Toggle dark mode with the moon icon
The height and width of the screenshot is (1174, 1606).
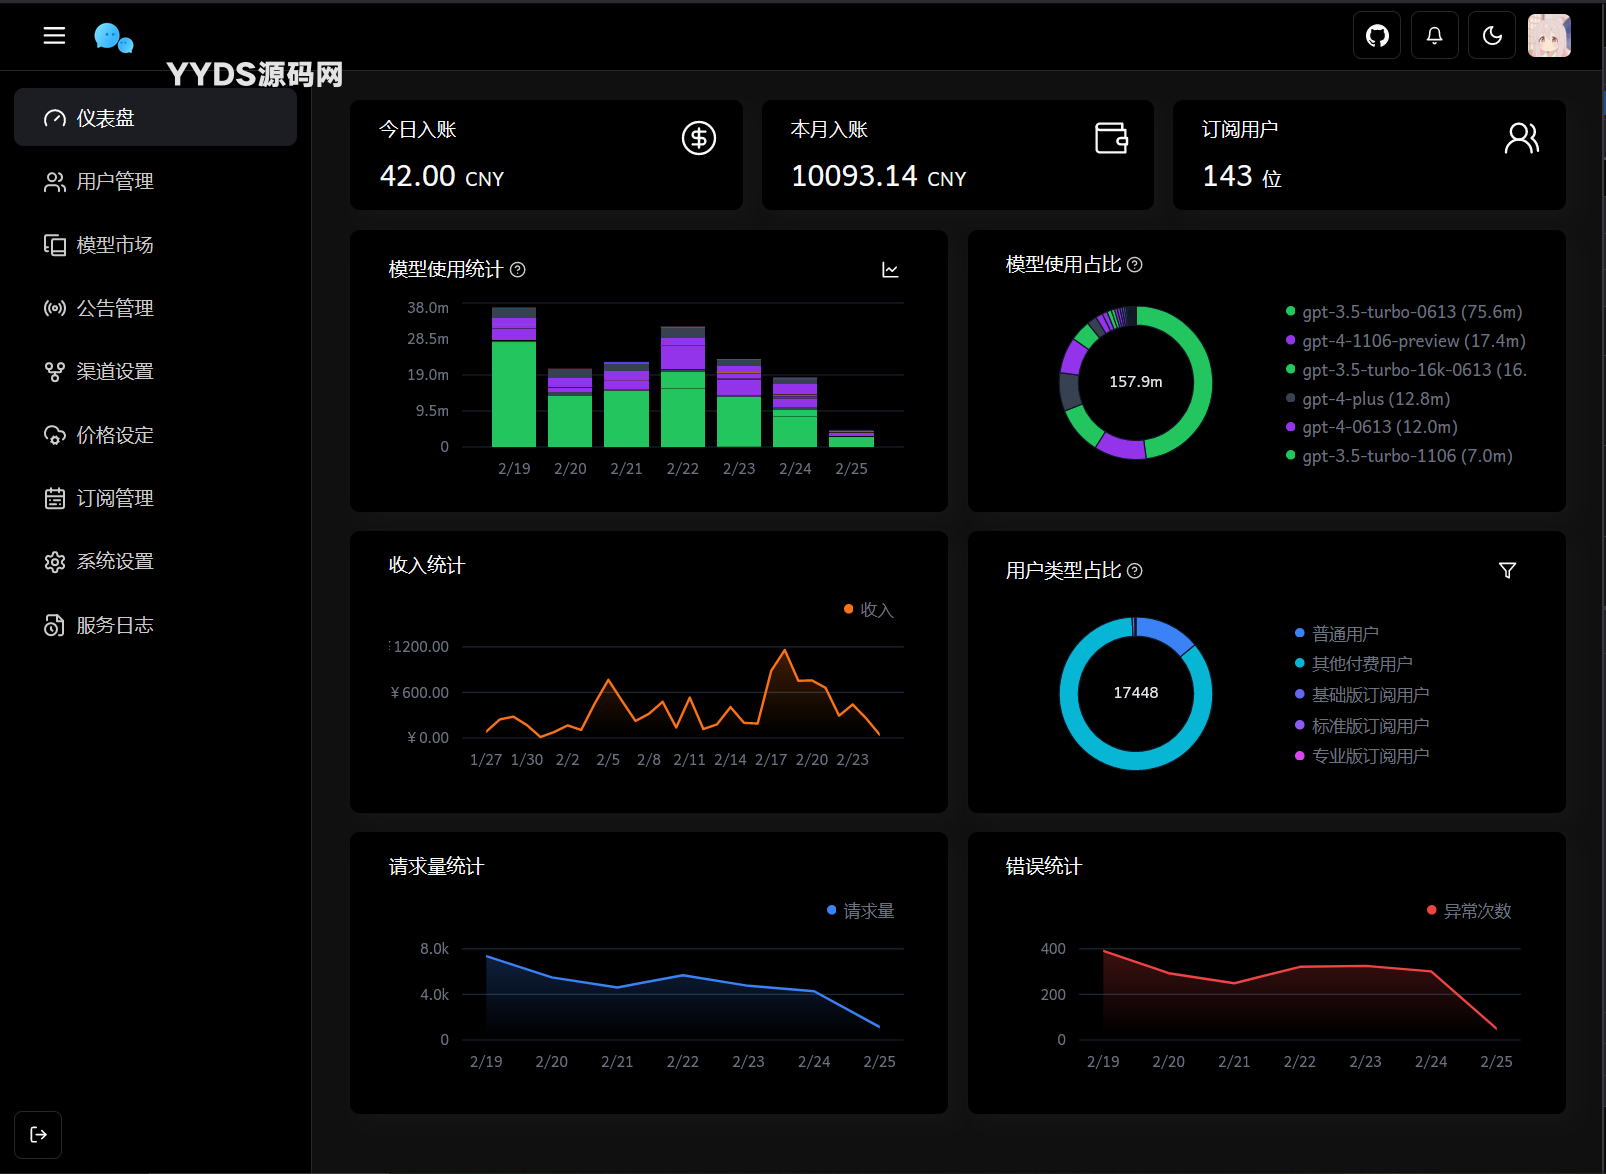(1492, 36)
